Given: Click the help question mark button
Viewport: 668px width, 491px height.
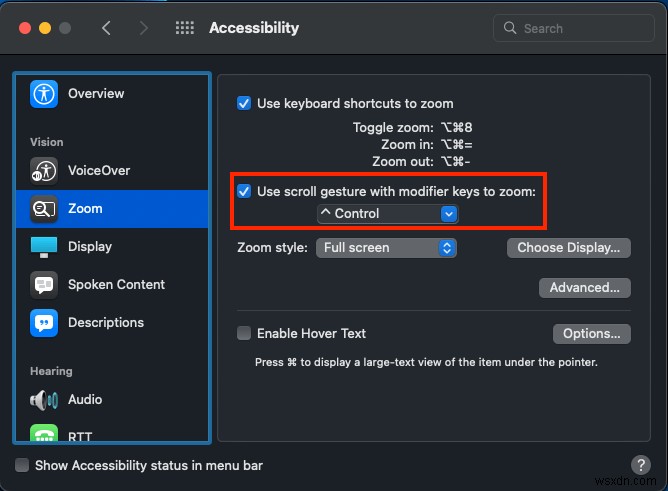Looking at the screenshot, I should pyautogui.click(x=641, y=465).
